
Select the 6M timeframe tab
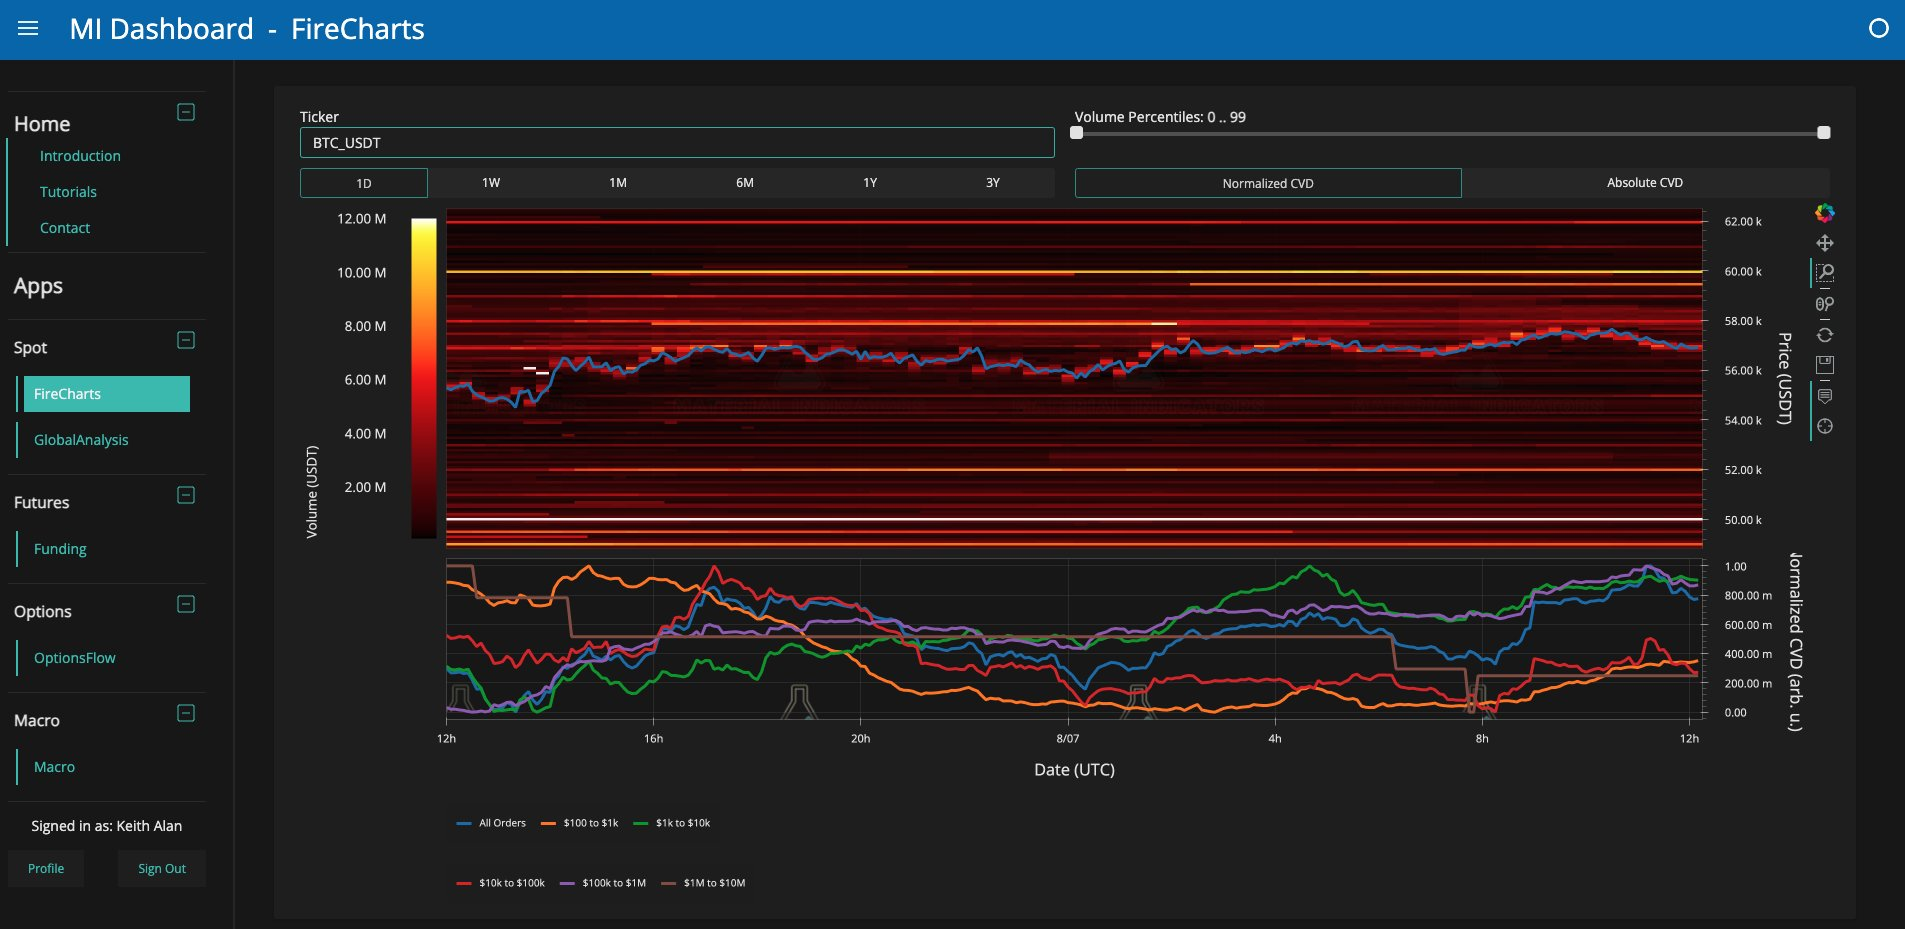[745, 183]
